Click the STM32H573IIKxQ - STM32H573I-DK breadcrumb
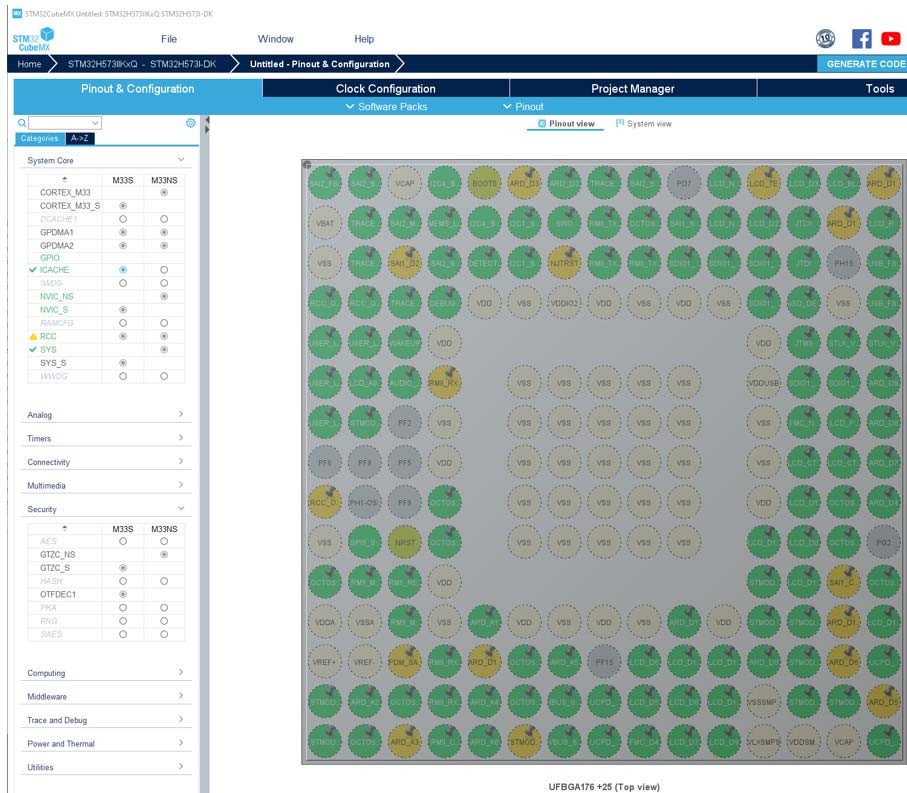Screen dimensions: 907x793 coord(142,64)
